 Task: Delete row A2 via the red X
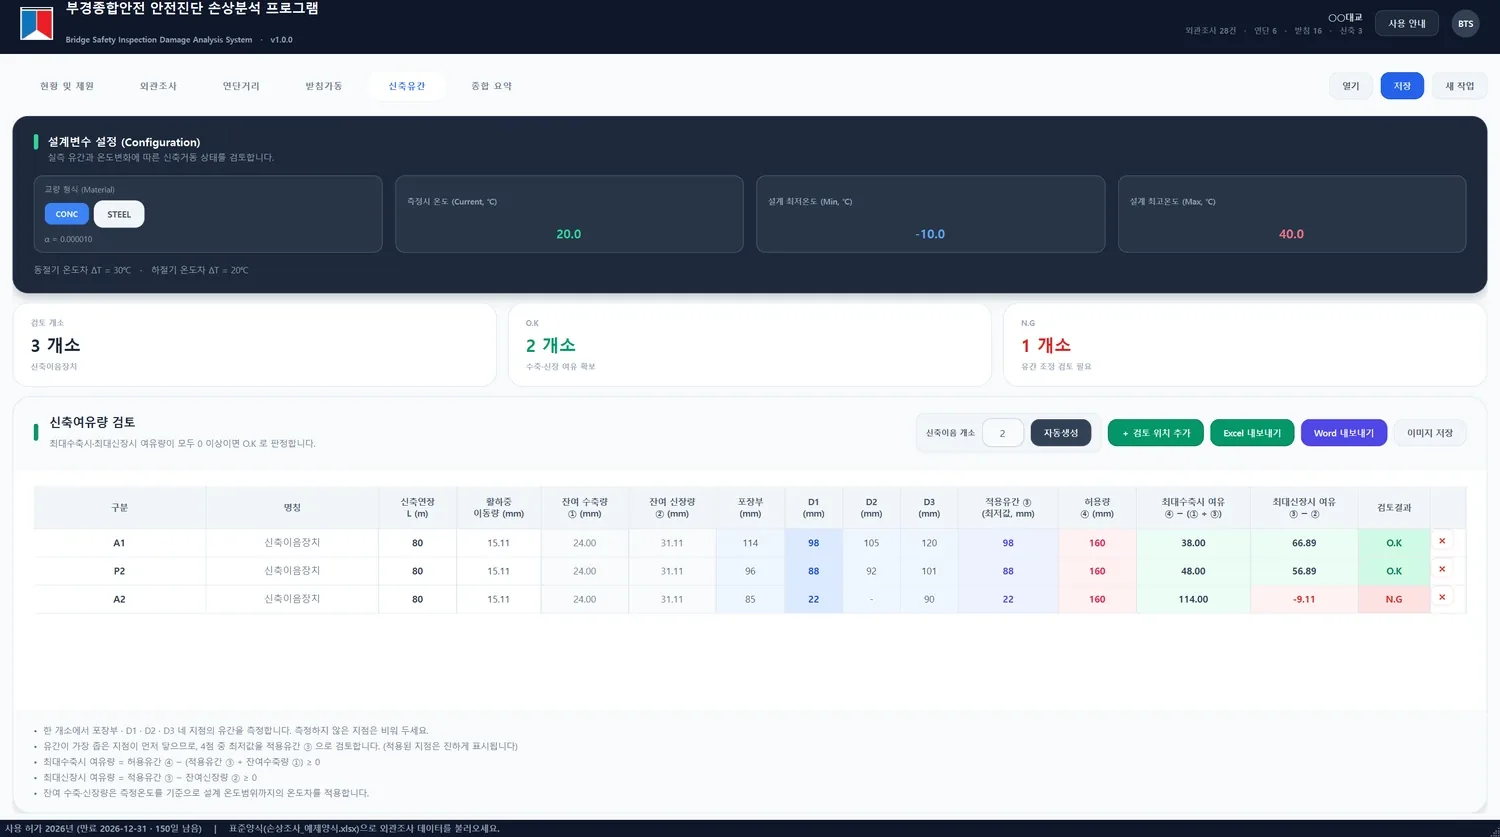(x=1442, y=597)
